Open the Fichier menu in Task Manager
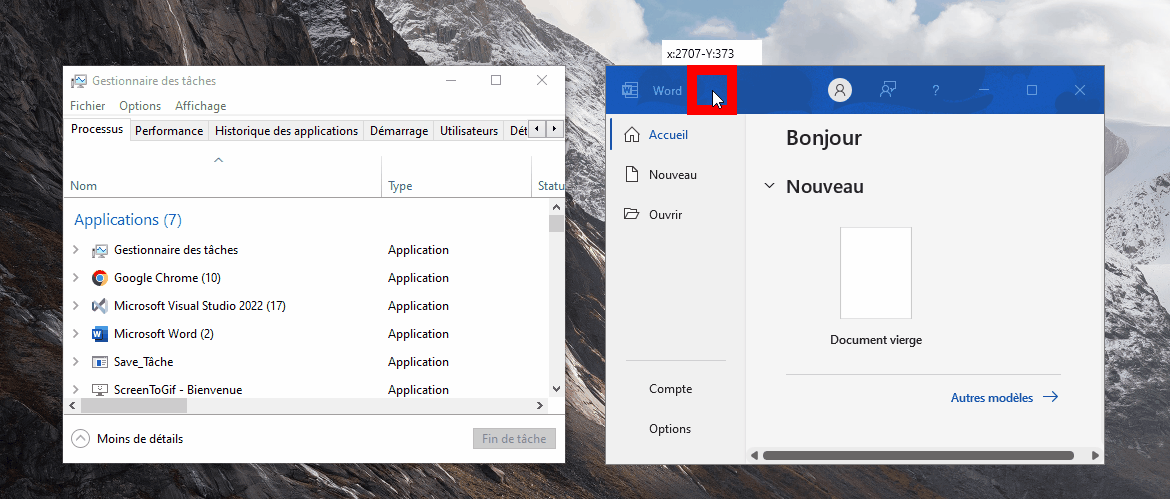The image size is (1170, 499). click(x=87, y=106)
